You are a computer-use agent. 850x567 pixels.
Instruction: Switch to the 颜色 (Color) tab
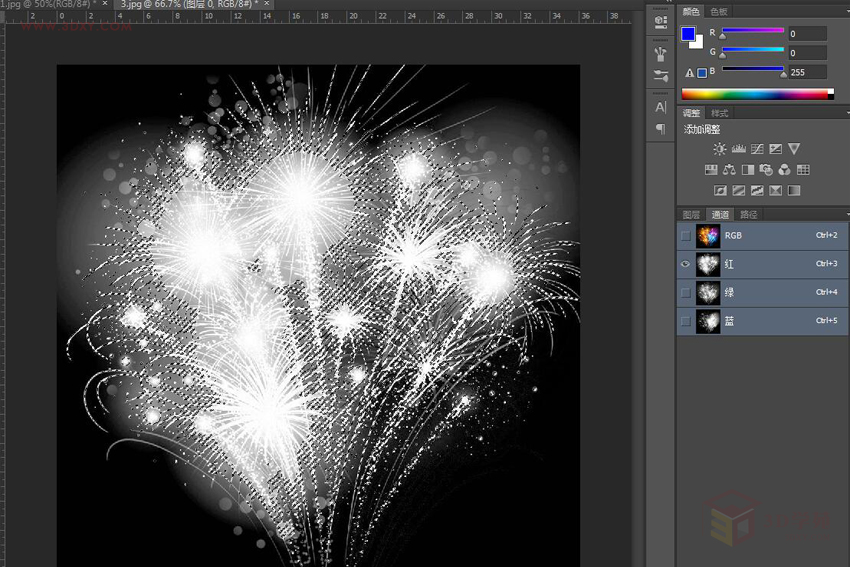click(x=691, y=11)
